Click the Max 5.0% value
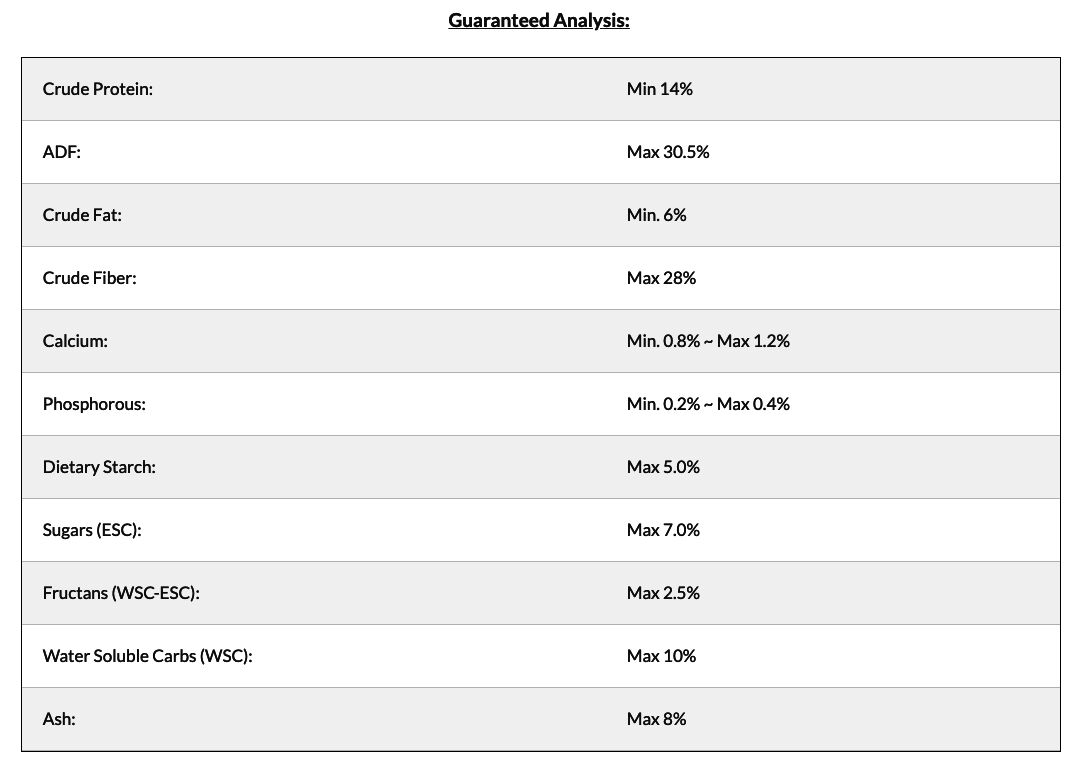The height and width of the screenshot is (767, 1086). pos(663,467)
